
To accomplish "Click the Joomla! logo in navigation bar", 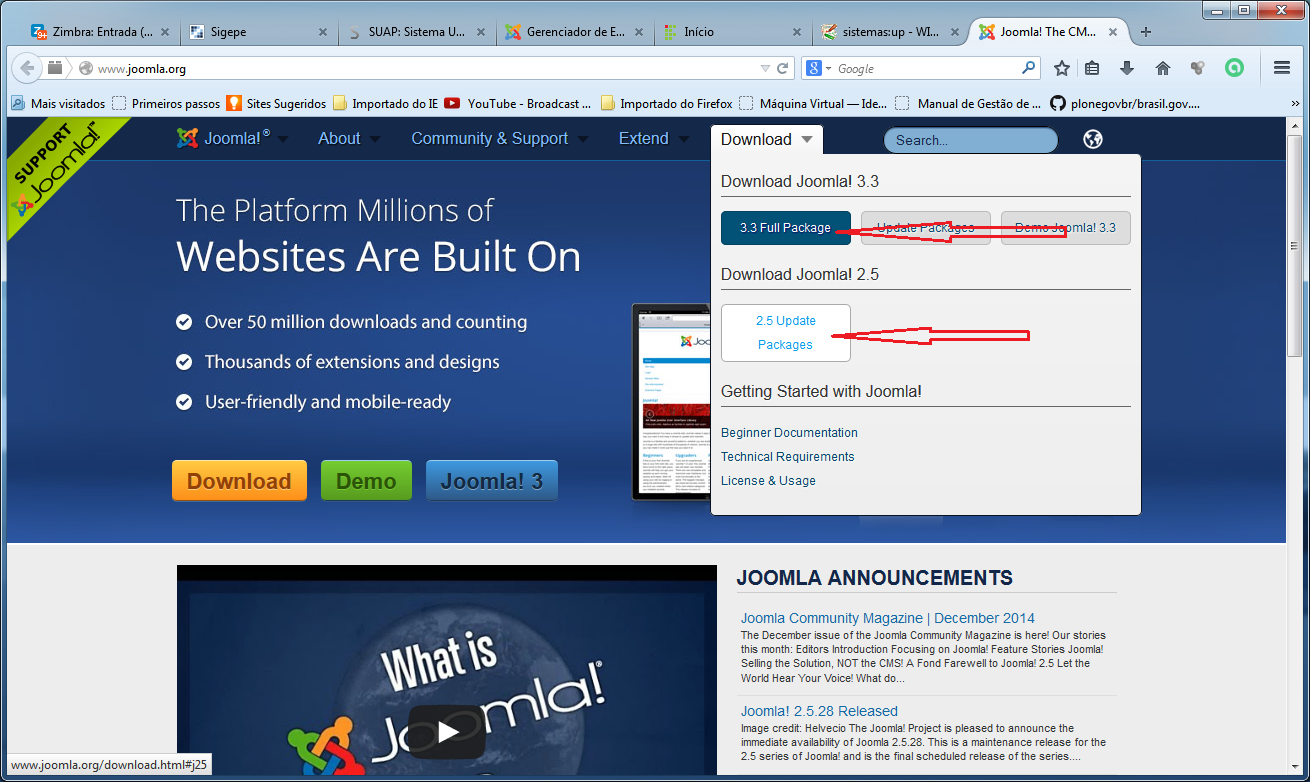I will [224, 139].
